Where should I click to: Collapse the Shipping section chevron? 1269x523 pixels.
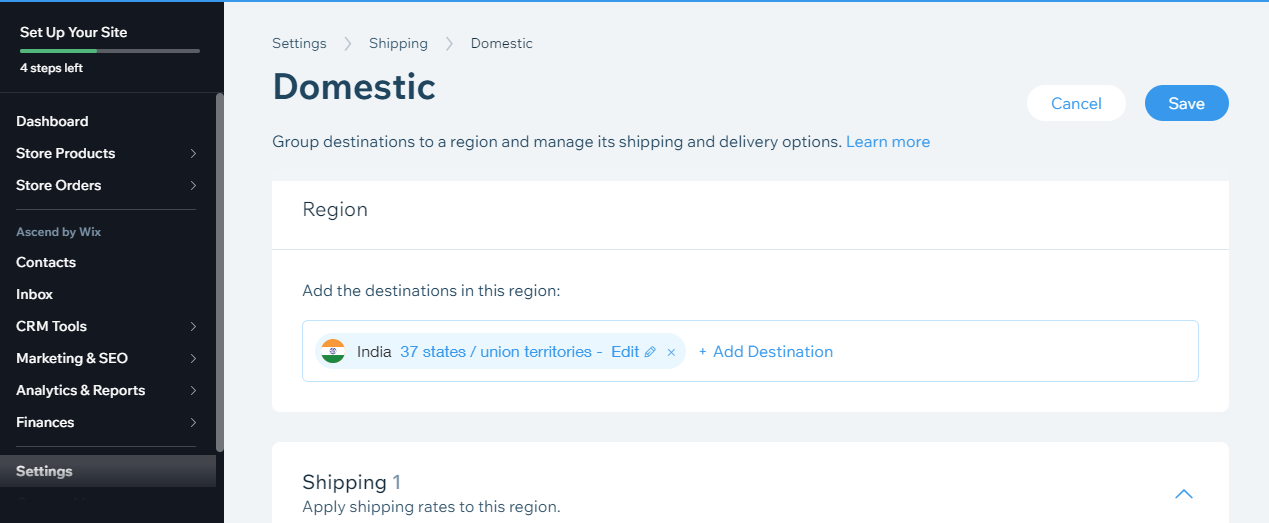pos(1184,493)
